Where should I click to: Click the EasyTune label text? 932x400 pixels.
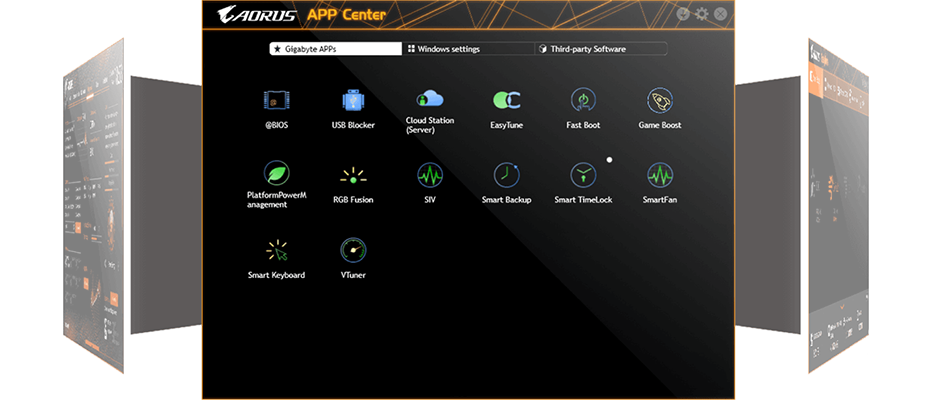(x=506, y=125)
